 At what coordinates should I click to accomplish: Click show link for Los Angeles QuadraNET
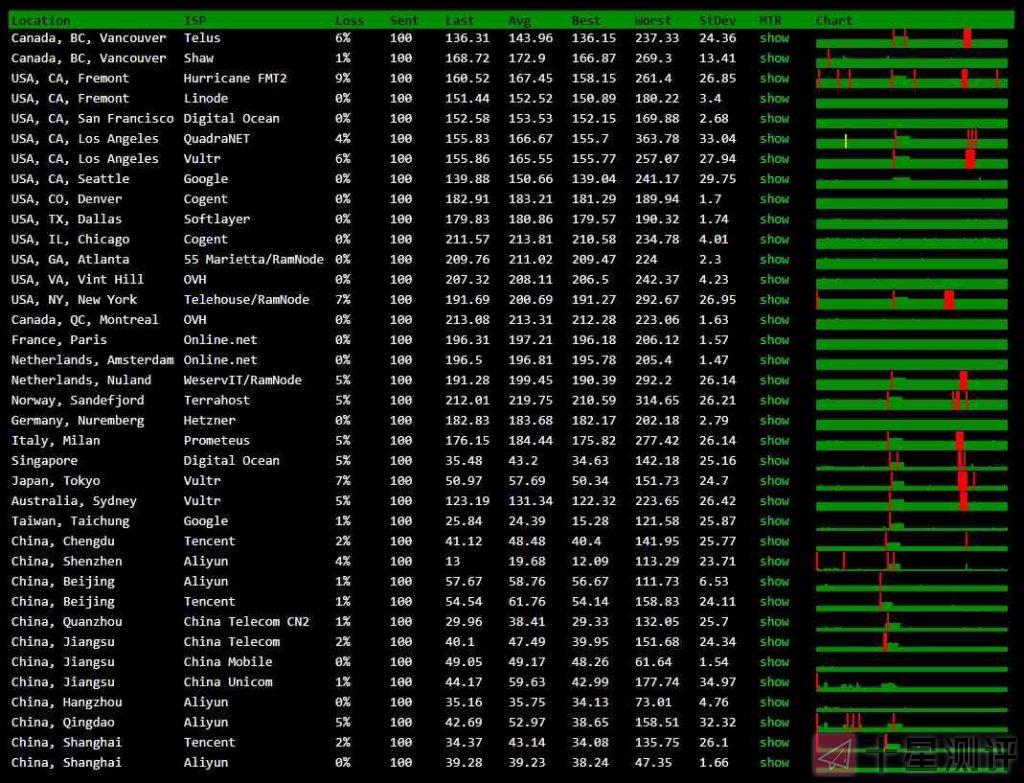pos(774,139)
